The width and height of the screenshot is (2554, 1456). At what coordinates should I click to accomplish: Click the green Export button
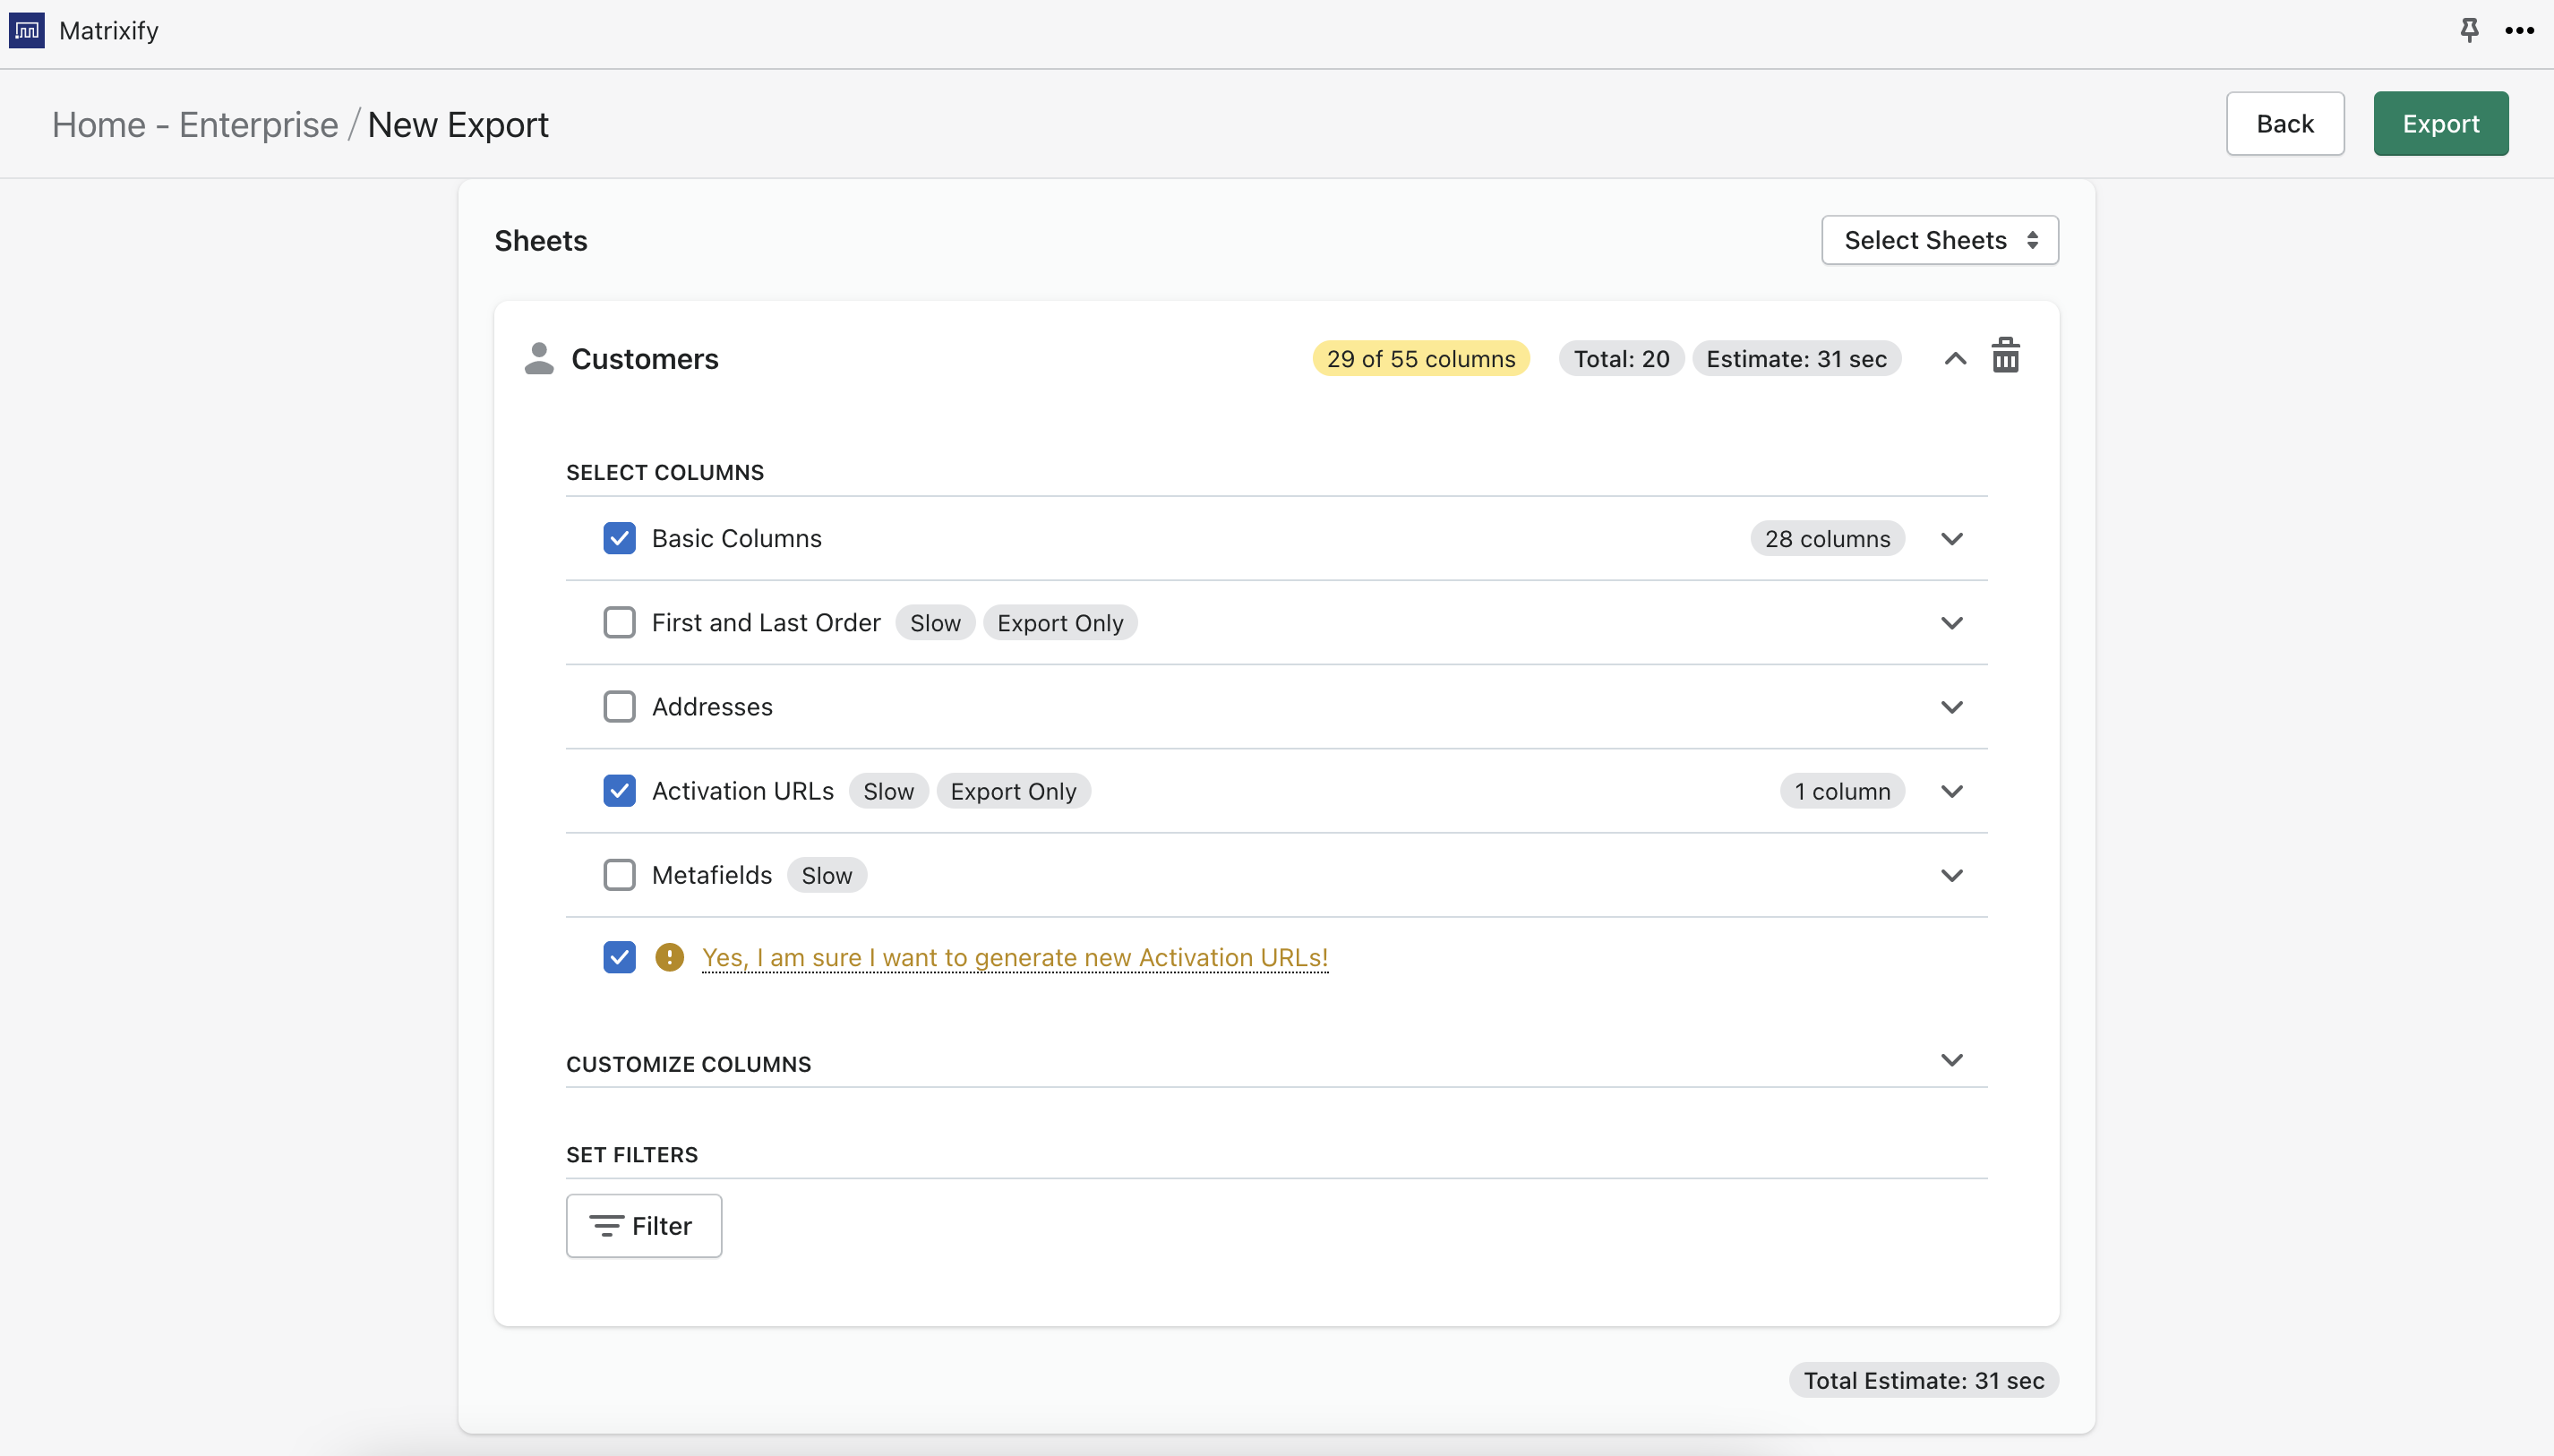click(2440, 124)
